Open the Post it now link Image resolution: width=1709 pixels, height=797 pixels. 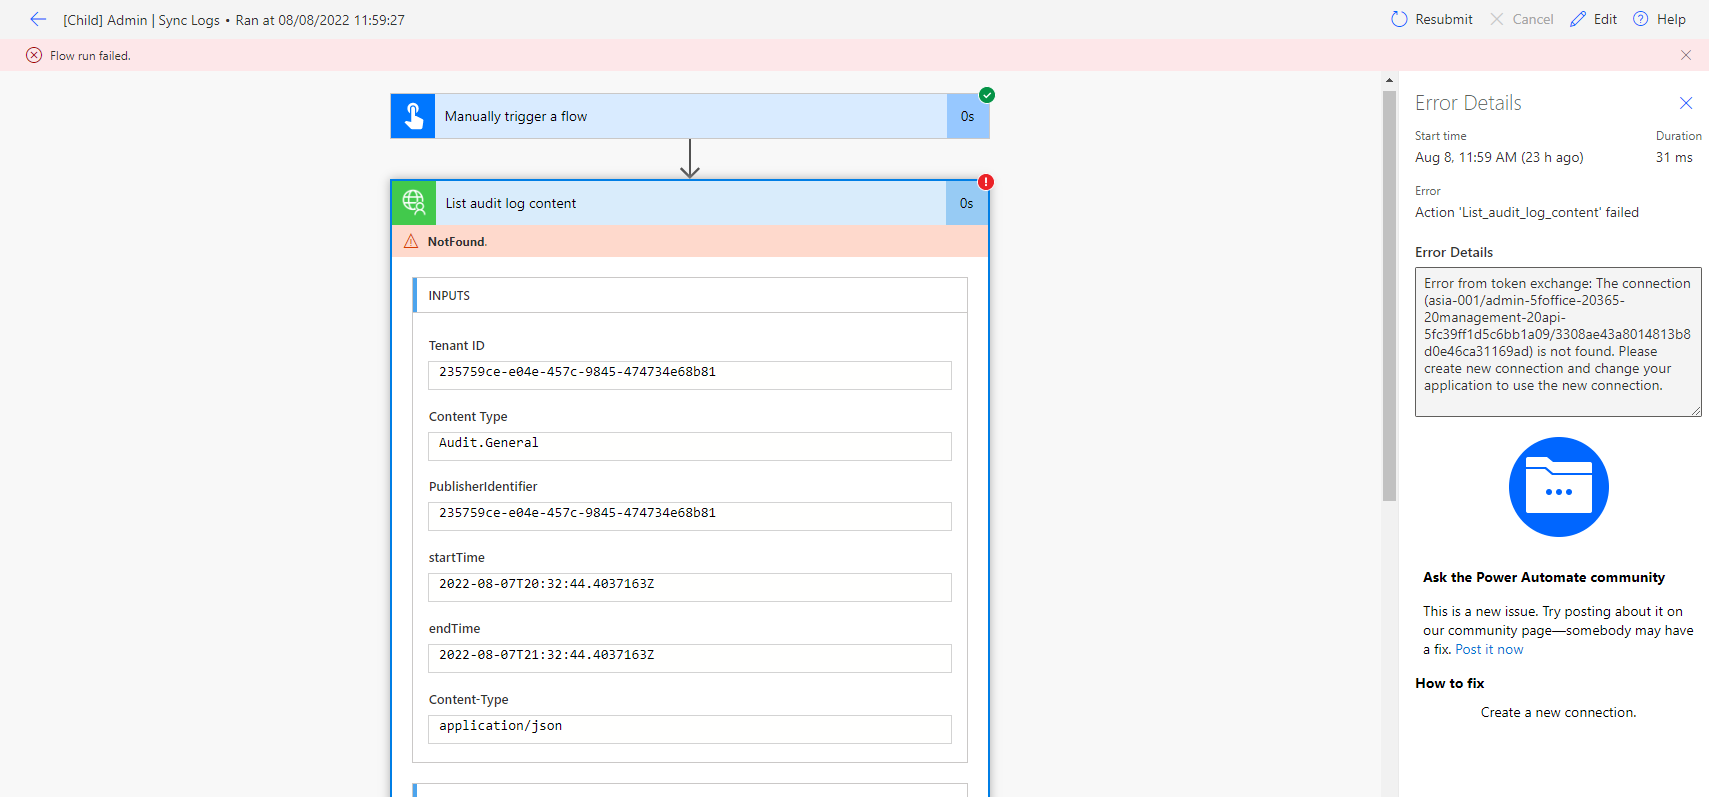(x=1489, y=650)
